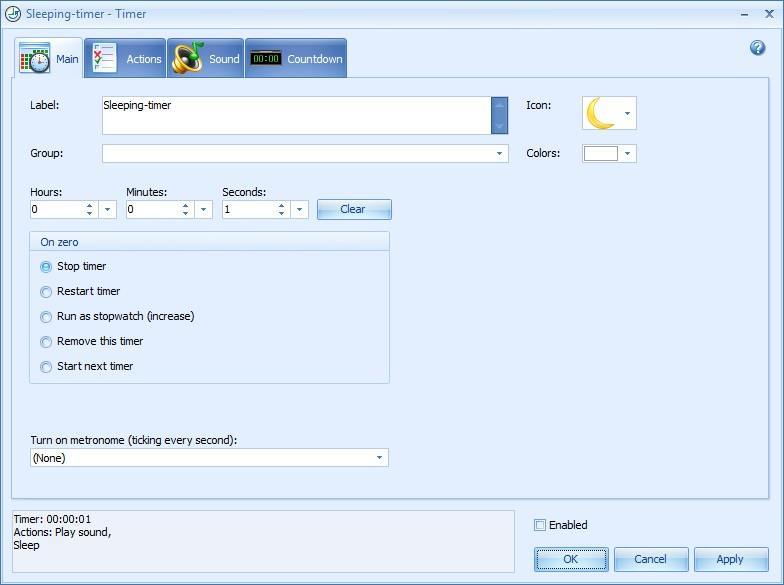Open the Seconds dropdown arrow

[x=299, y=210]
